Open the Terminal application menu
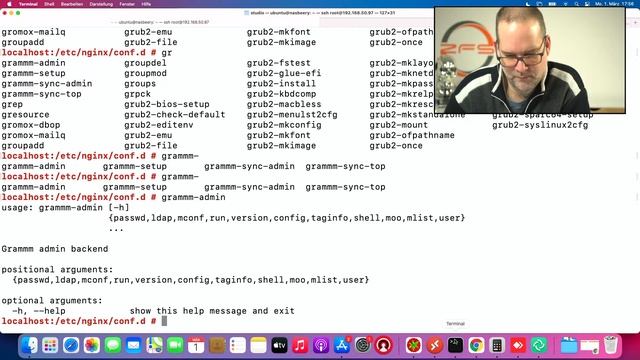Screen dimensions: 640x360 [x=28, y=4]
